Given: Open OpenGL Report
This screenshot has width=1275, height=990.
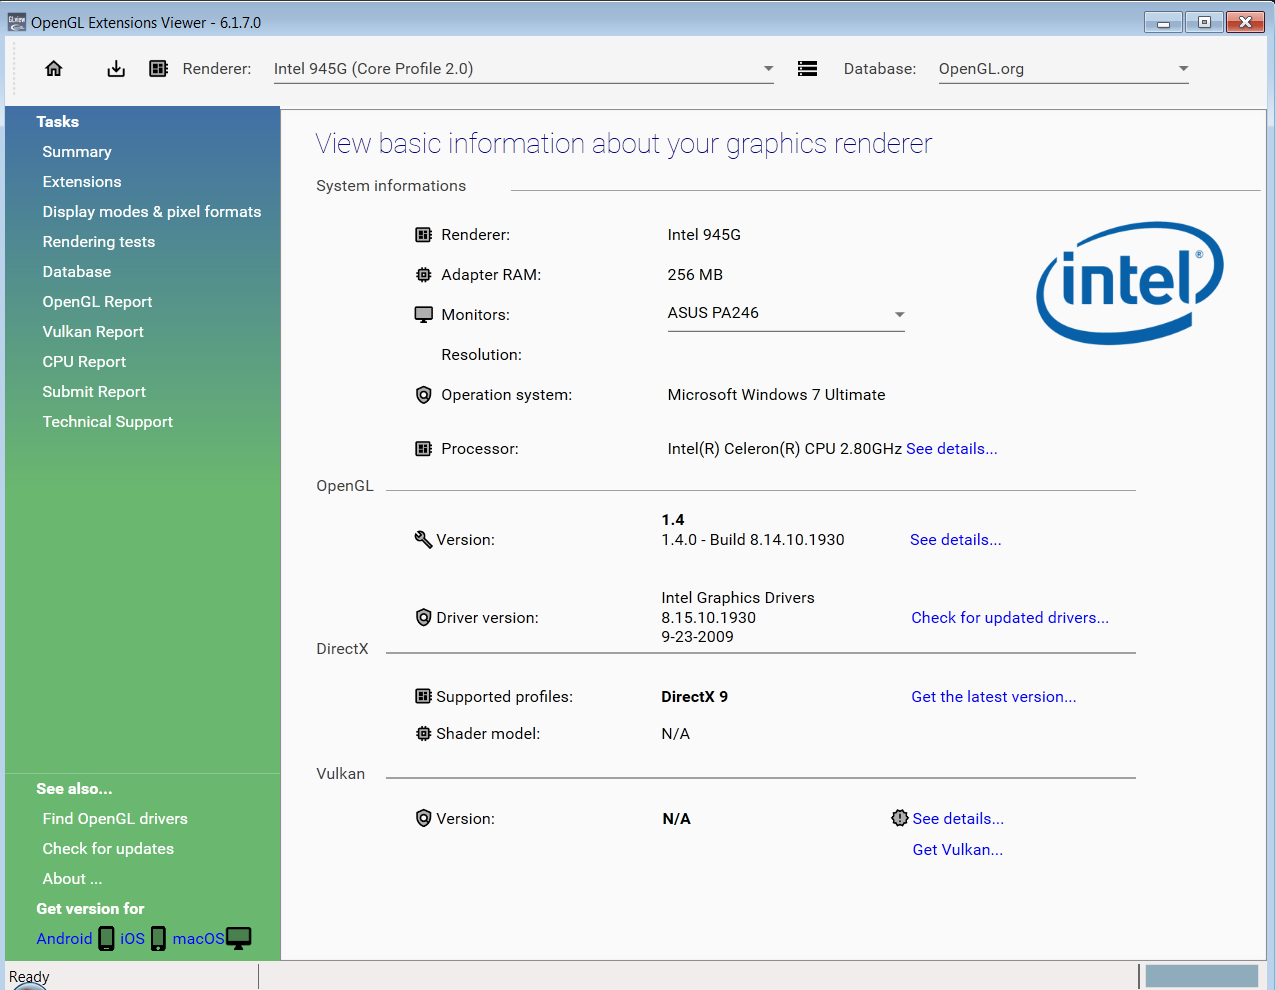Looking at the screenshot, I should click(x=97, y=302).
